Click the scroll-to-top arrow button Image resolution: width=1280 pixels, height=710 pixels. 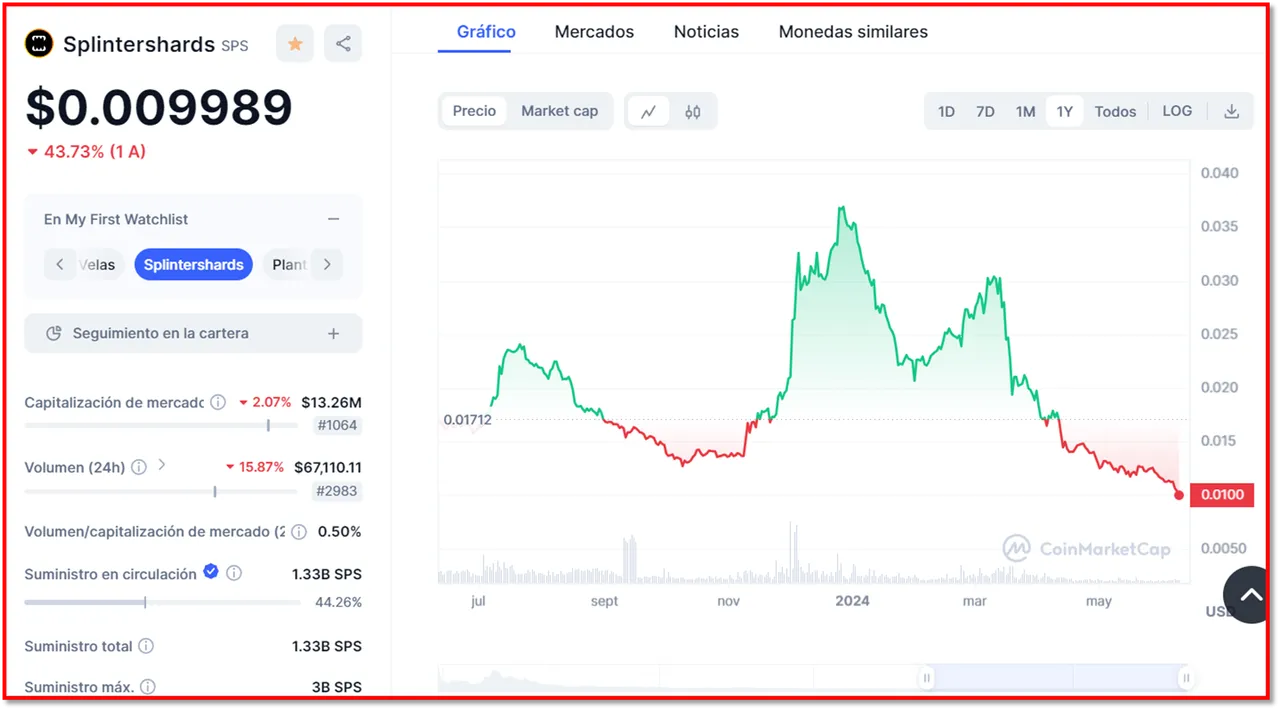pos(1250,594)
